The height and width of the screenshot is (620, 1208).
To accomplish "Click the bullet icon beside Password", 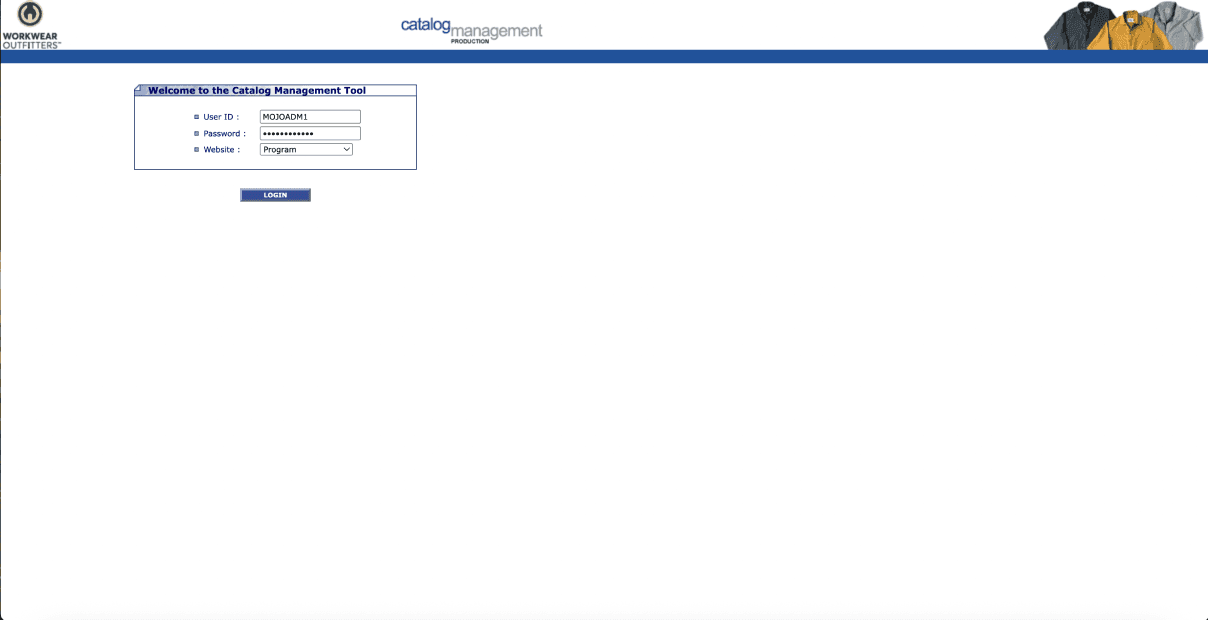I will coord(196,133).
